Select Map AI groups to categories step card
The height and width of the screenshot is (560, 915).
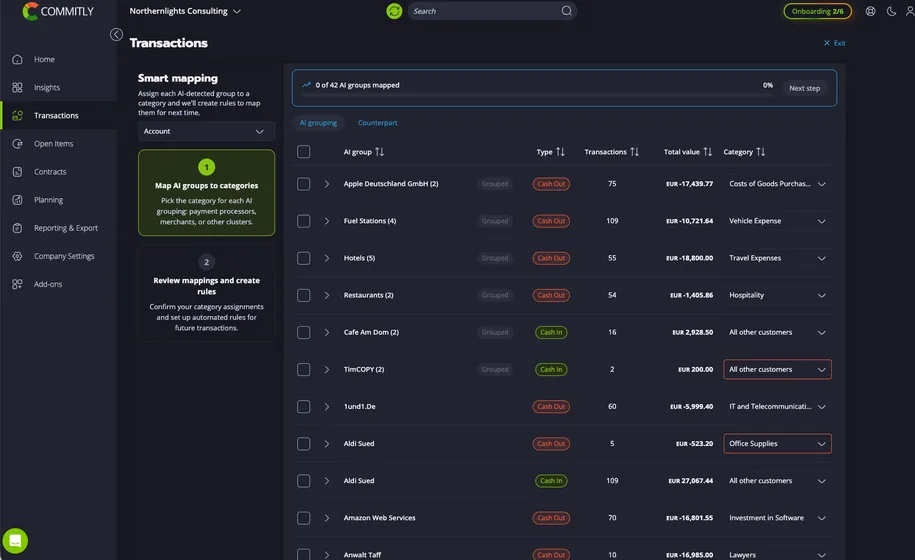click(x=207, y=192)
